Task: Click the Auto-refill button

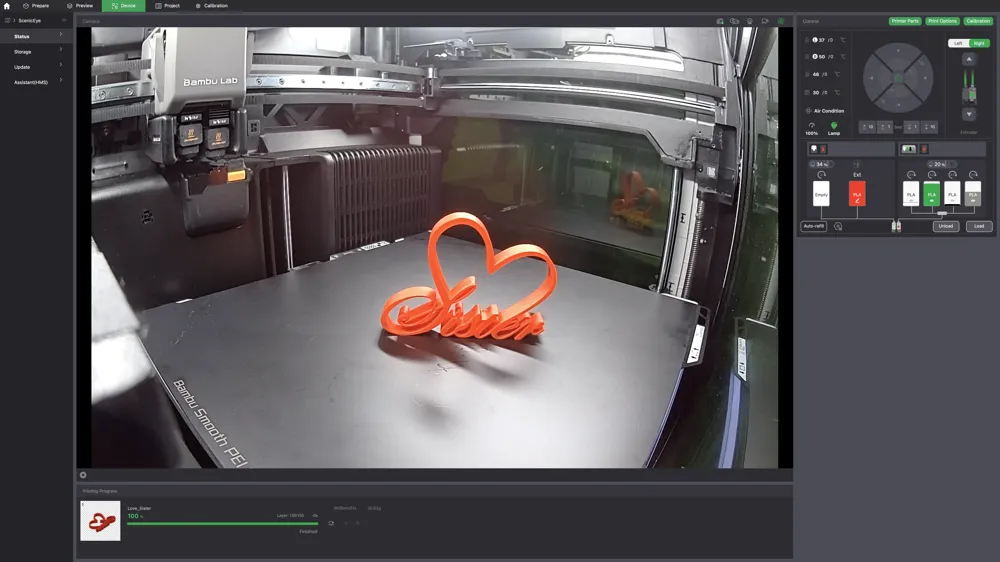Action: tap(814, 226)
